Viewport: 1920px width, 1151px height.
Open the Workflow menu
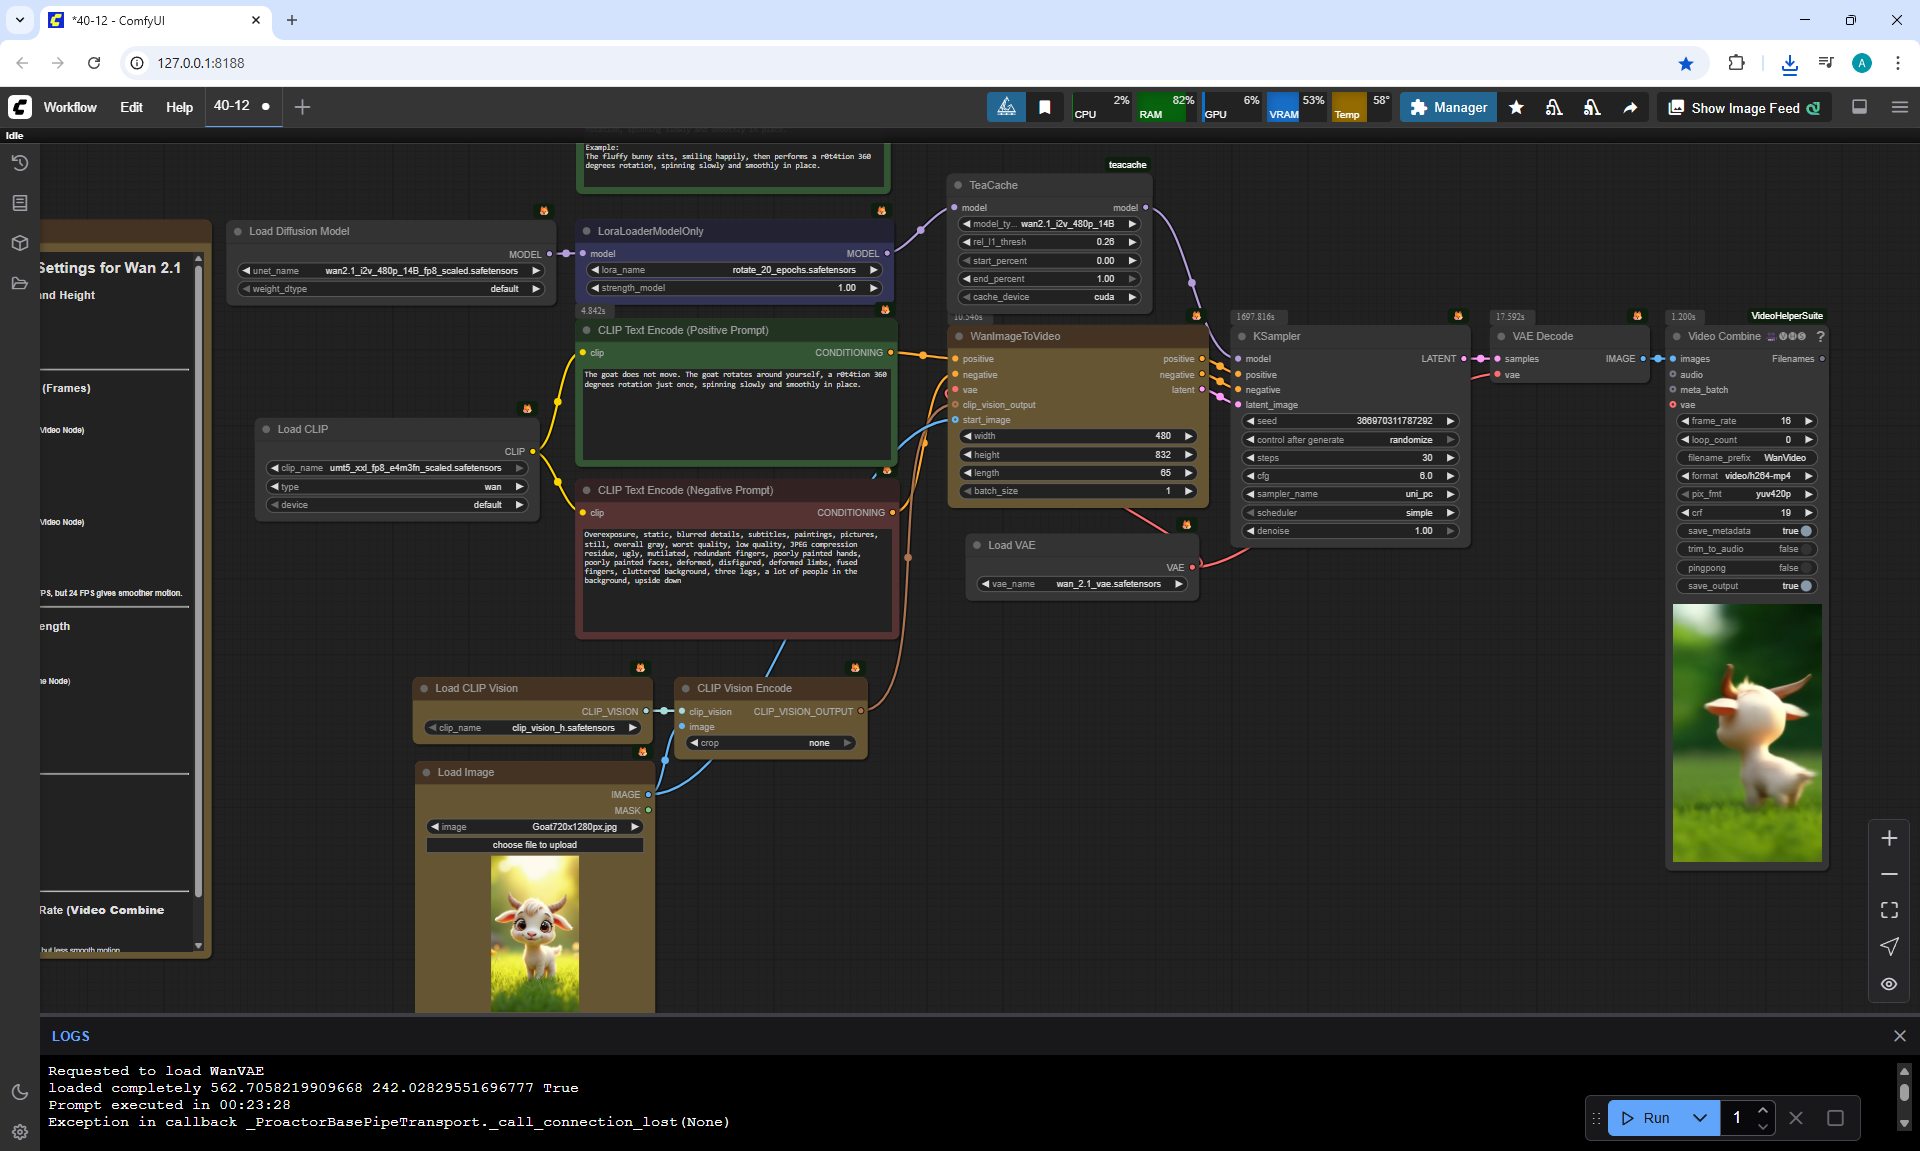[70, 107]
